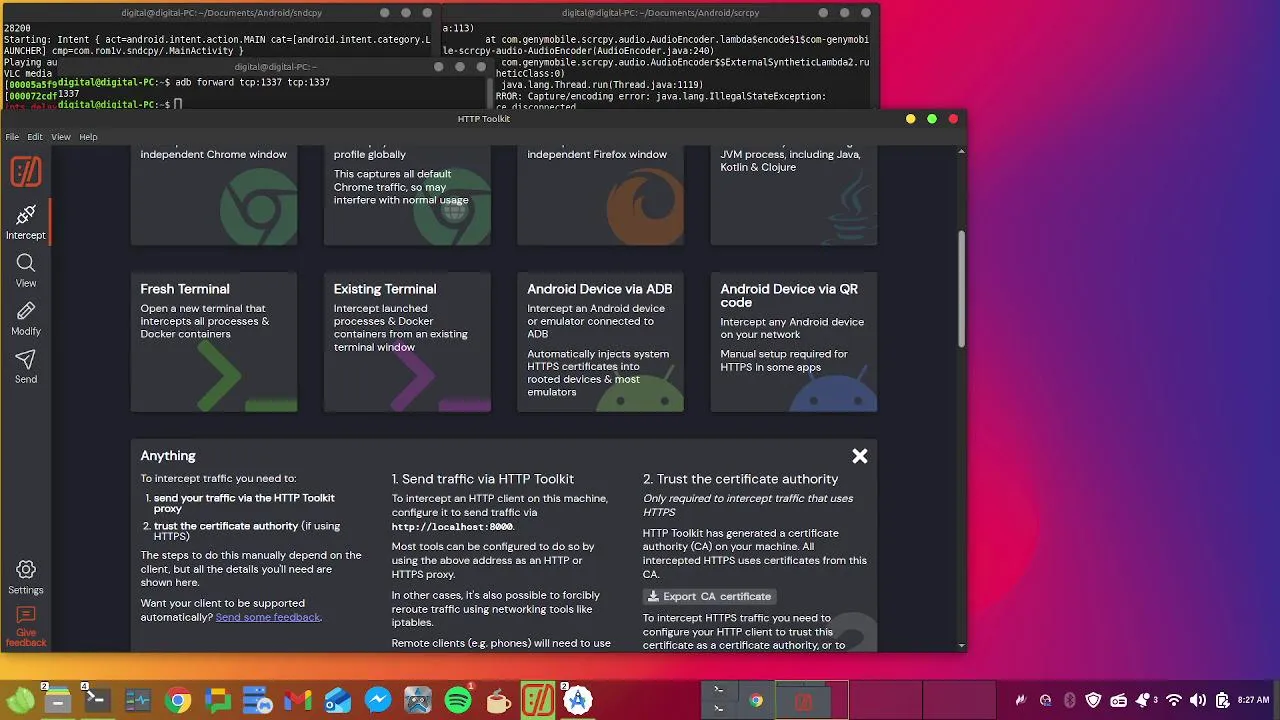1280x720 pixels.
Task: Open the File menu in HTTP Toolkit
Action: pyautogui.click(x=12, y=137)
